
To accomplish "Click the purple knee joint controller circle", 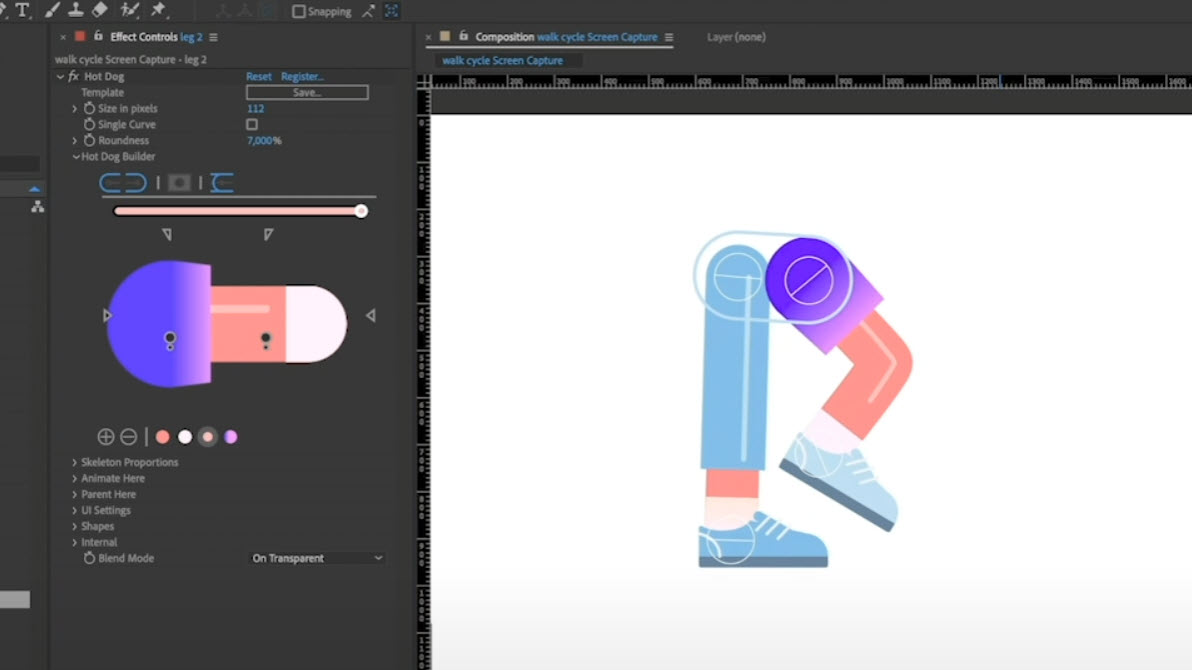I will coord(808,280).
